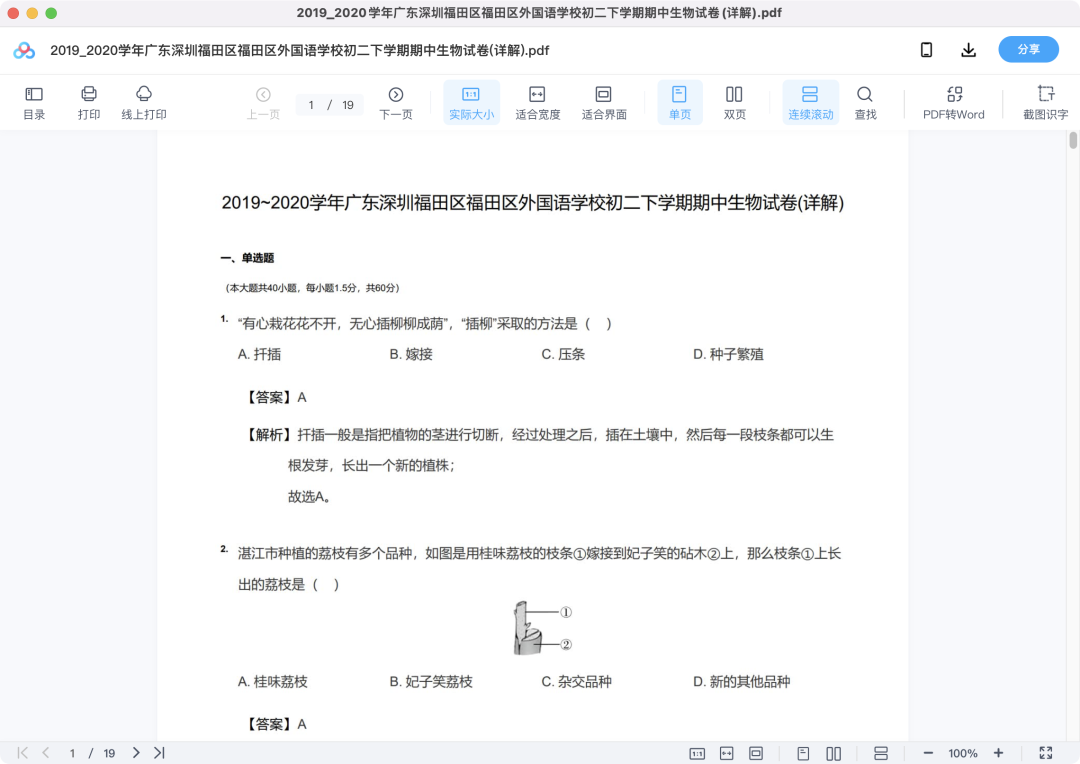Click the page number input in toolbar
This screenshot has height=764, width=1080.
[x=311, y=105]
